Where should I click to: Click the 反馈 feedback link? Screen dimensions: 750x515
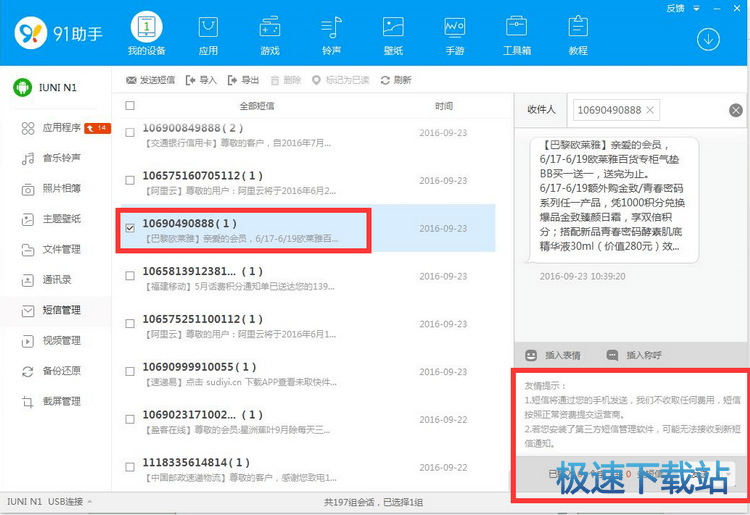click(675, 8)
